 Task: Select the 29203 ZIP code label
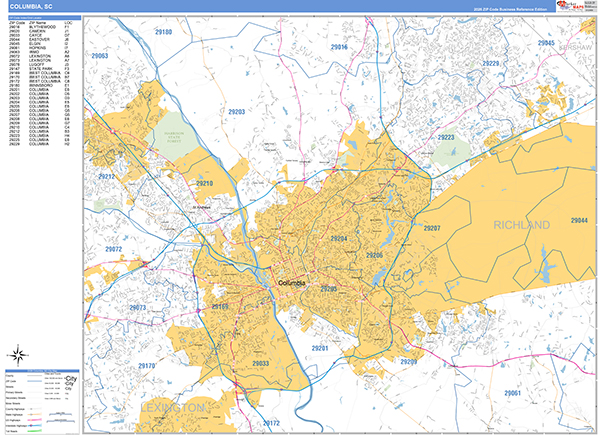point(236,111)
